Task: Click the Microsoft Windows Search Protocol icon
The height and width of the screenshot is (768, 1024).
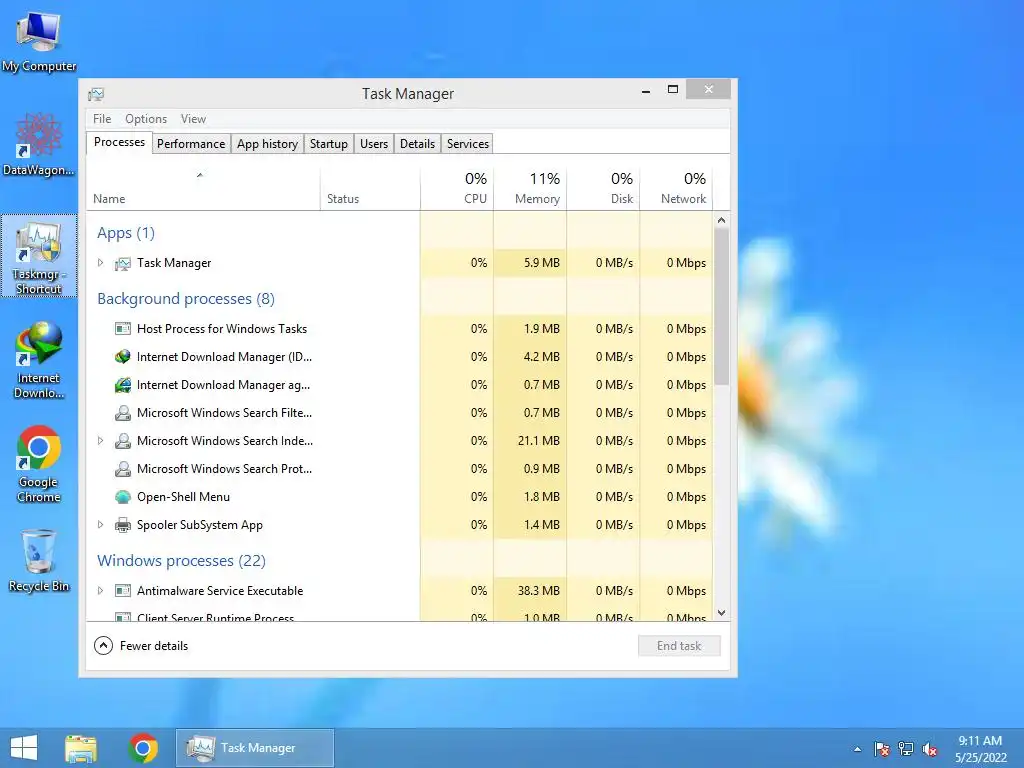Action: point(122,469)
